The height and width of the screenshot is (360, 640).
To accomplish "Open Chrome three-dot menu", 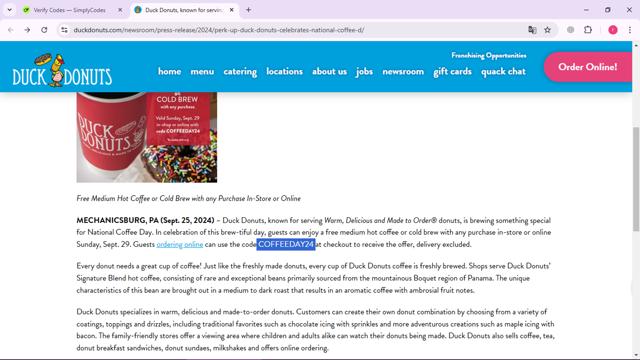I will [630, 30].
